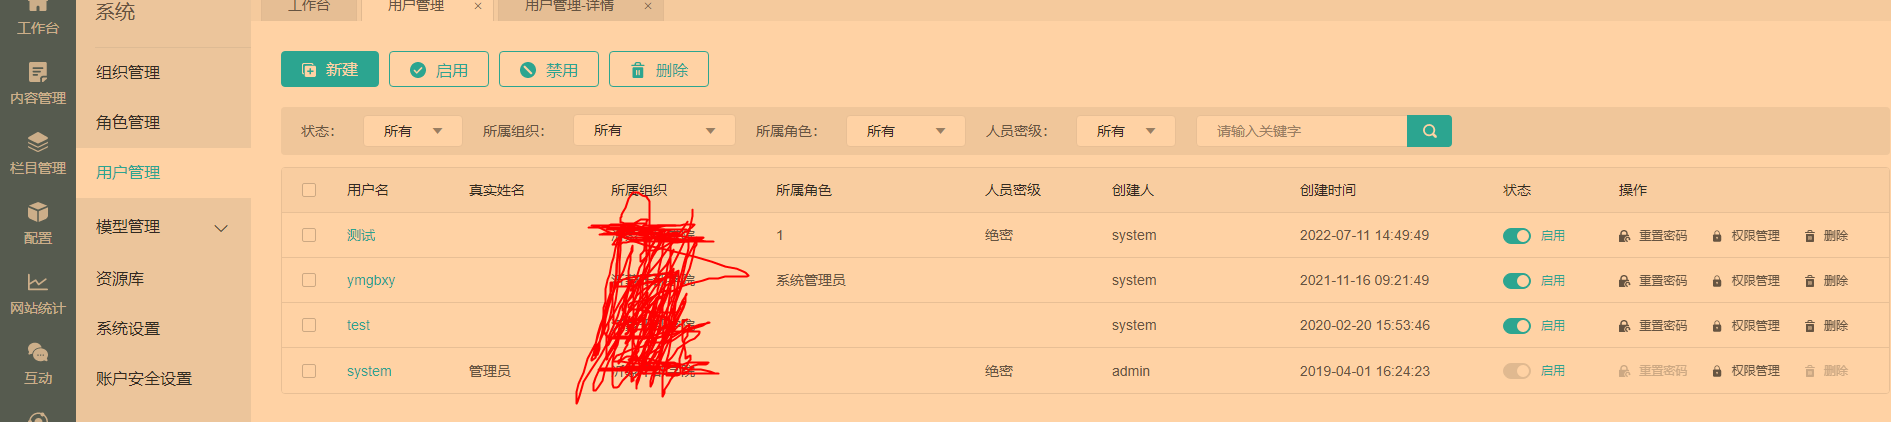Viewport: 1891px width, 422px height.
Task: Open the 状态 filter dropdown
Action: tap(412, 131)
